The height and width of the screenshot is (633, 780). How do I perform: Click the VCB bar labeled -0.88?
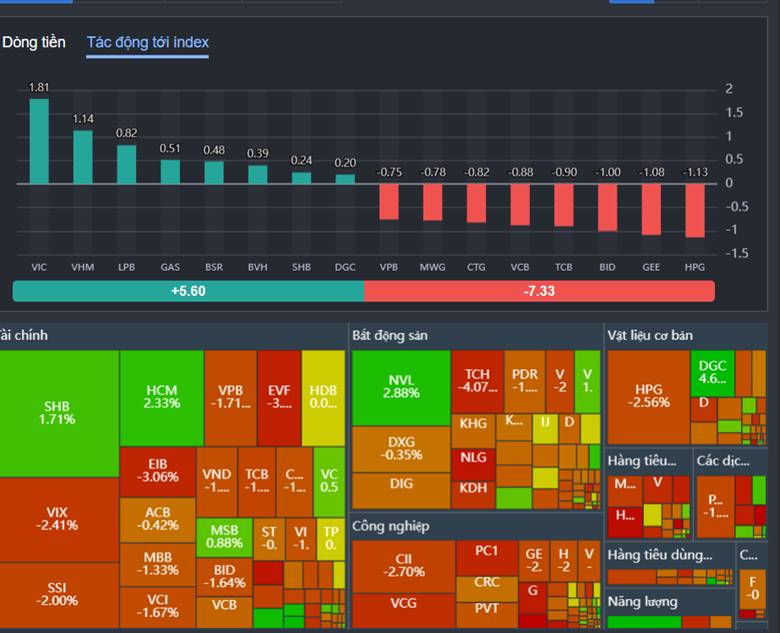click(520, 205)
